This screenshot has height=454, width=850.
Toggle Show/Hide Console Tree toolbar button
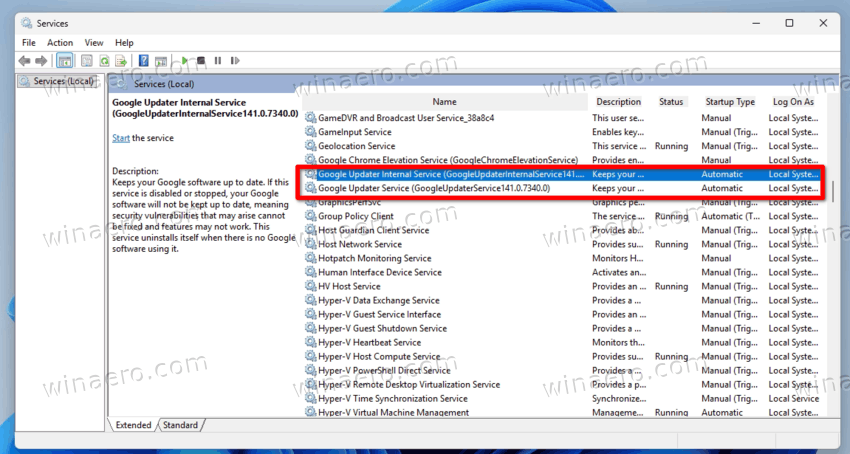coord(65,61)
